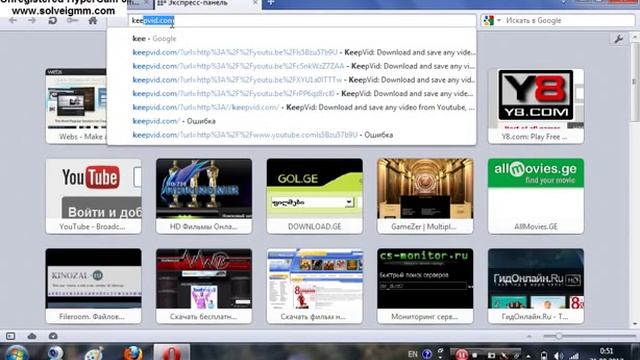This screenshot has width=640, height=360.
Task: Pause recording with red pause button
Action: pyautogui.click(x=462, y=355)
